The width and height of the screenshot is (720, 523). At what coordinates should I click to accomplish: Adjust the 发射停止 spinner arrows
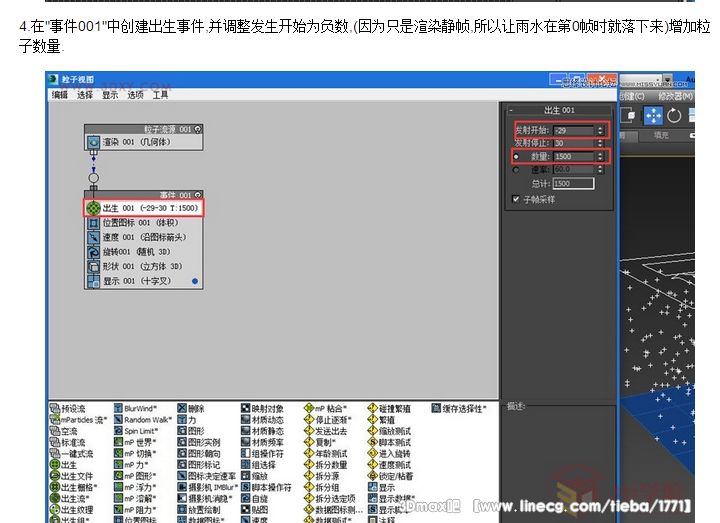[x=600, y=143]
